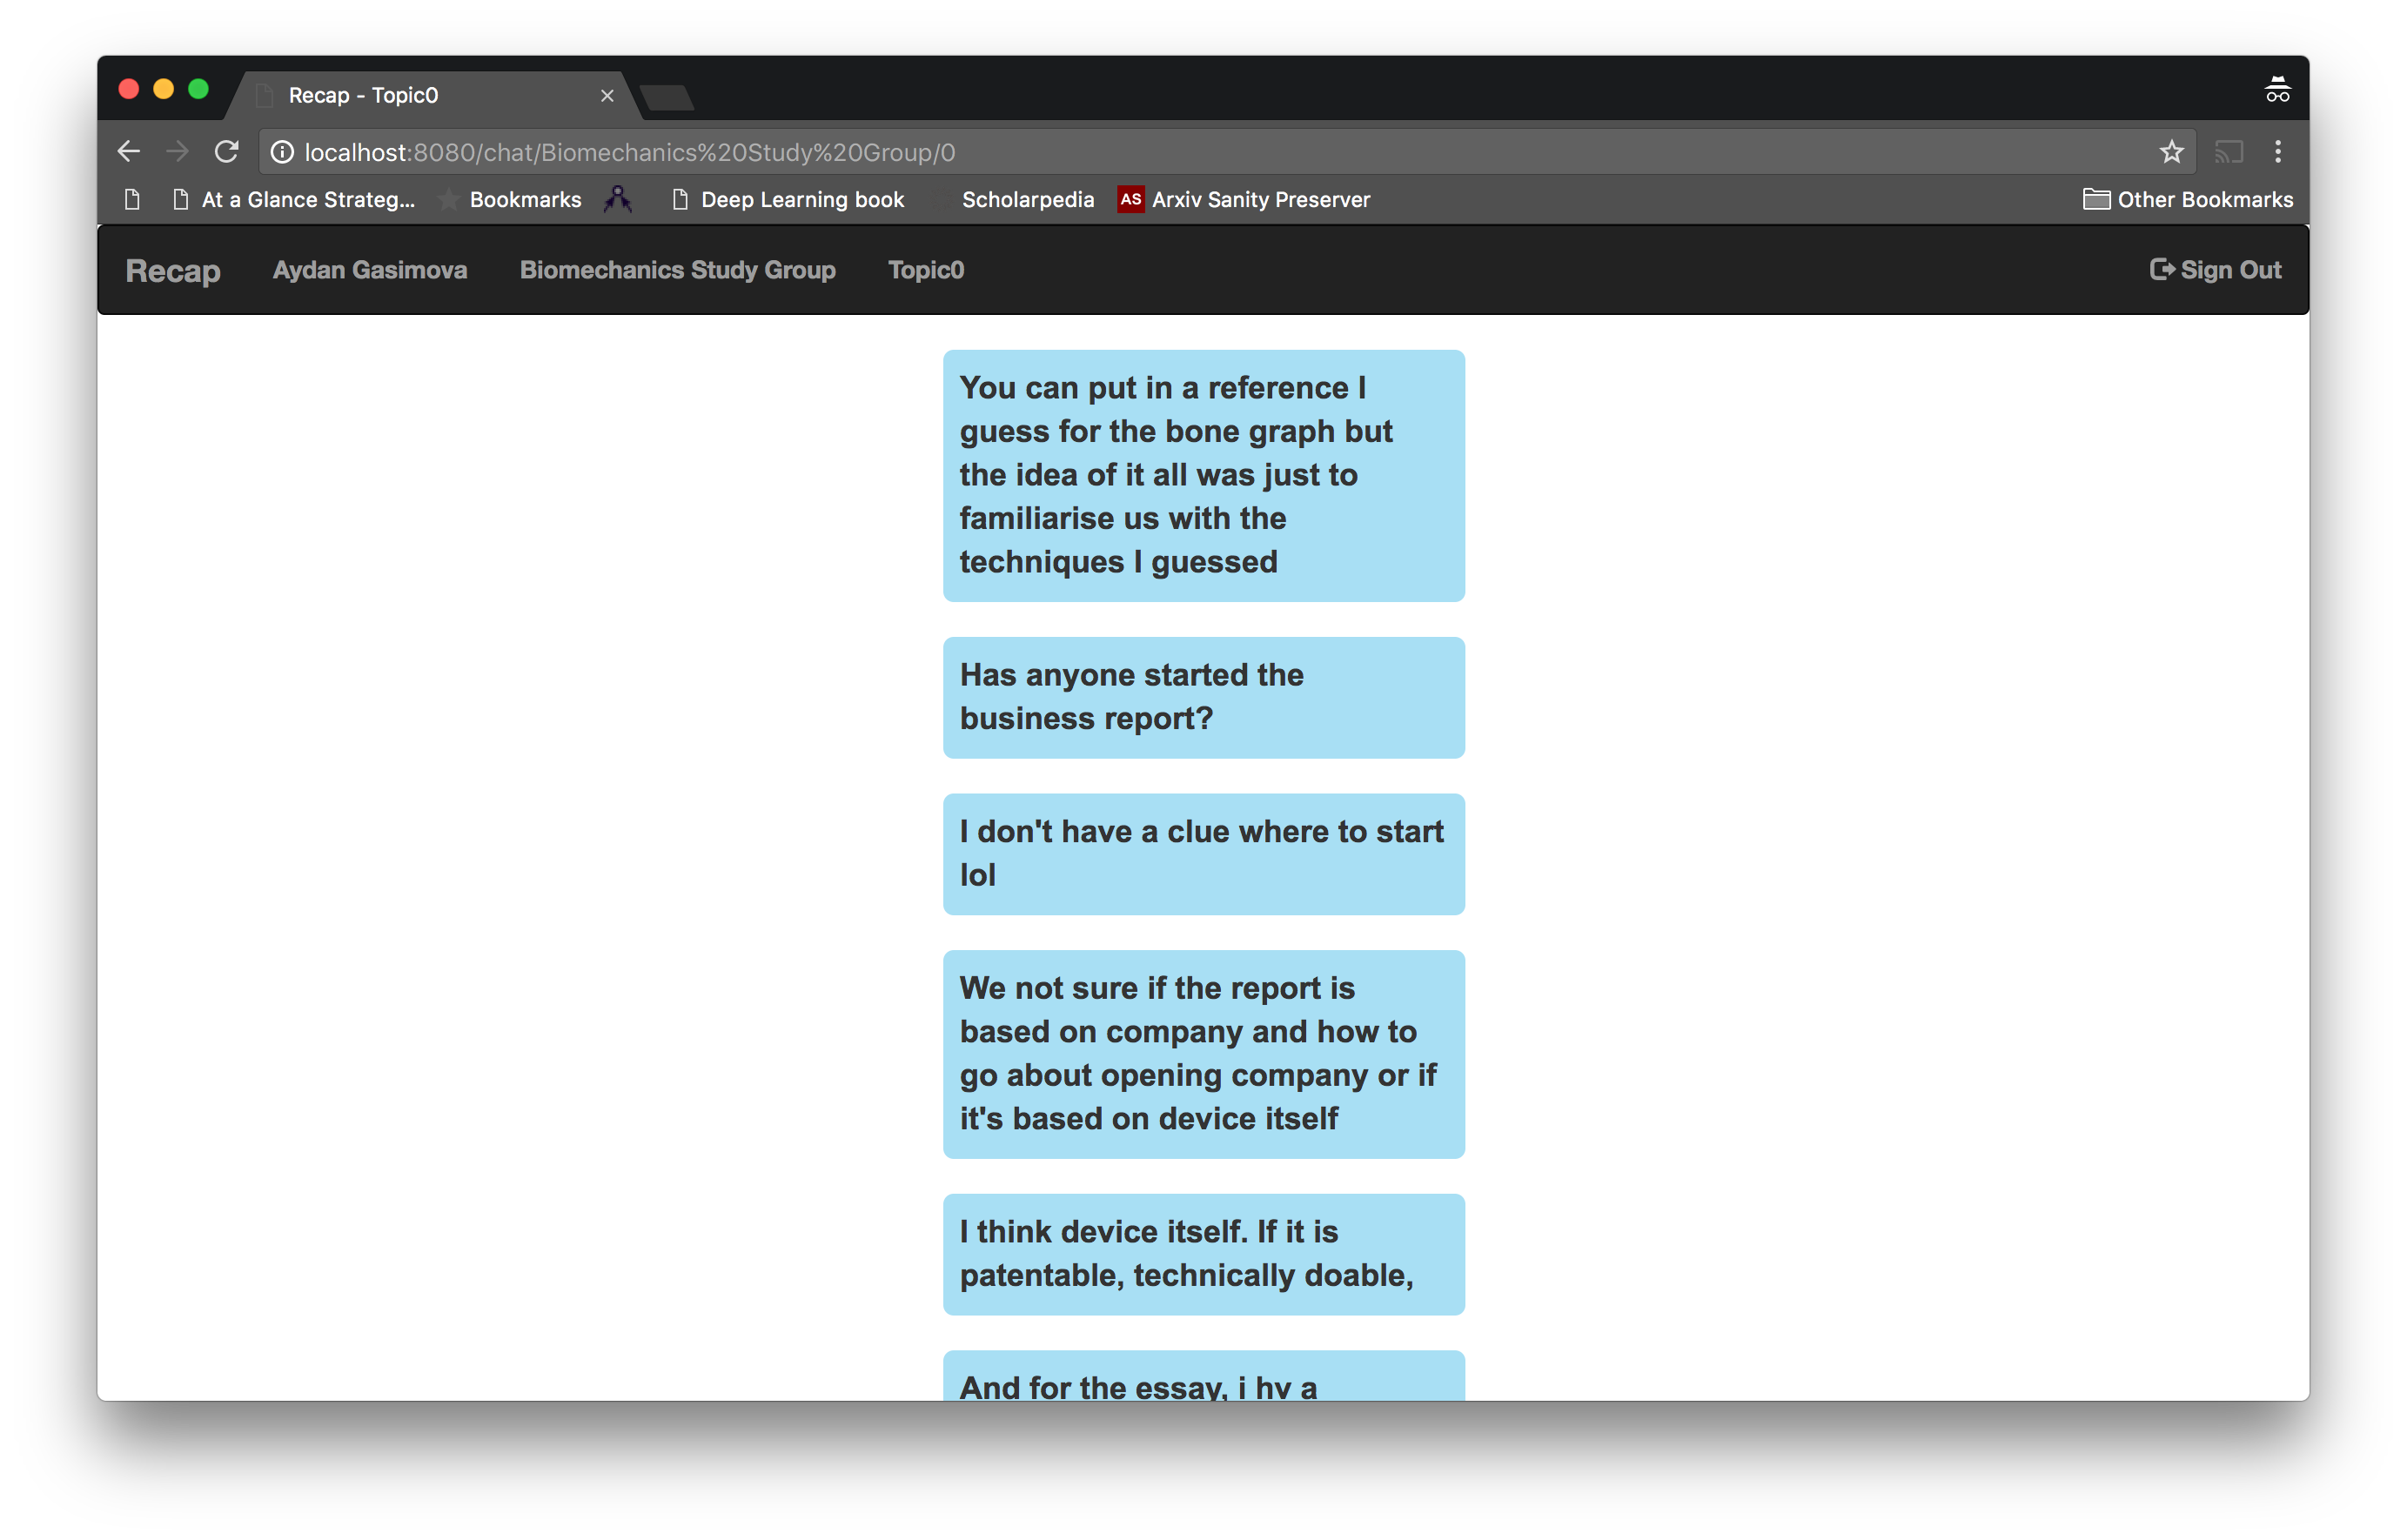Image resolution: width=2407 pixels, height=1540 pixels.
Task: Click the Sign Out button
Action: [x=2215, y=270]
